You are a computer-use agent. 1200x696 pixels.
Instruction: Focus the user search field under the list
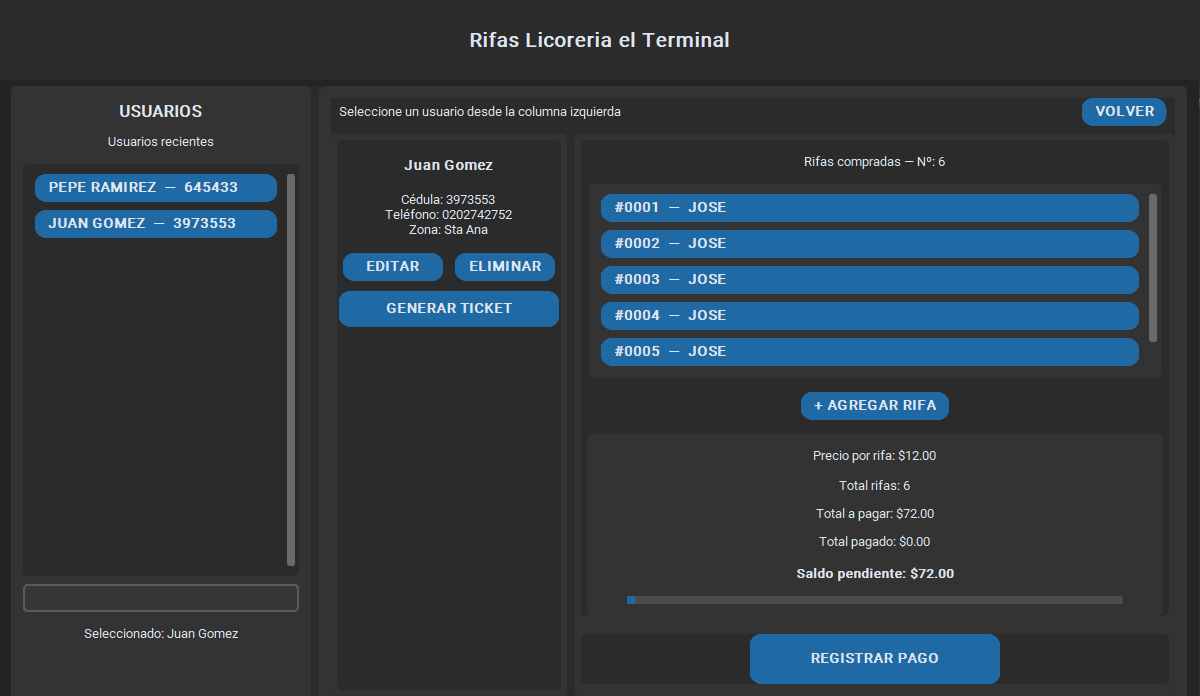coord(161,598)
